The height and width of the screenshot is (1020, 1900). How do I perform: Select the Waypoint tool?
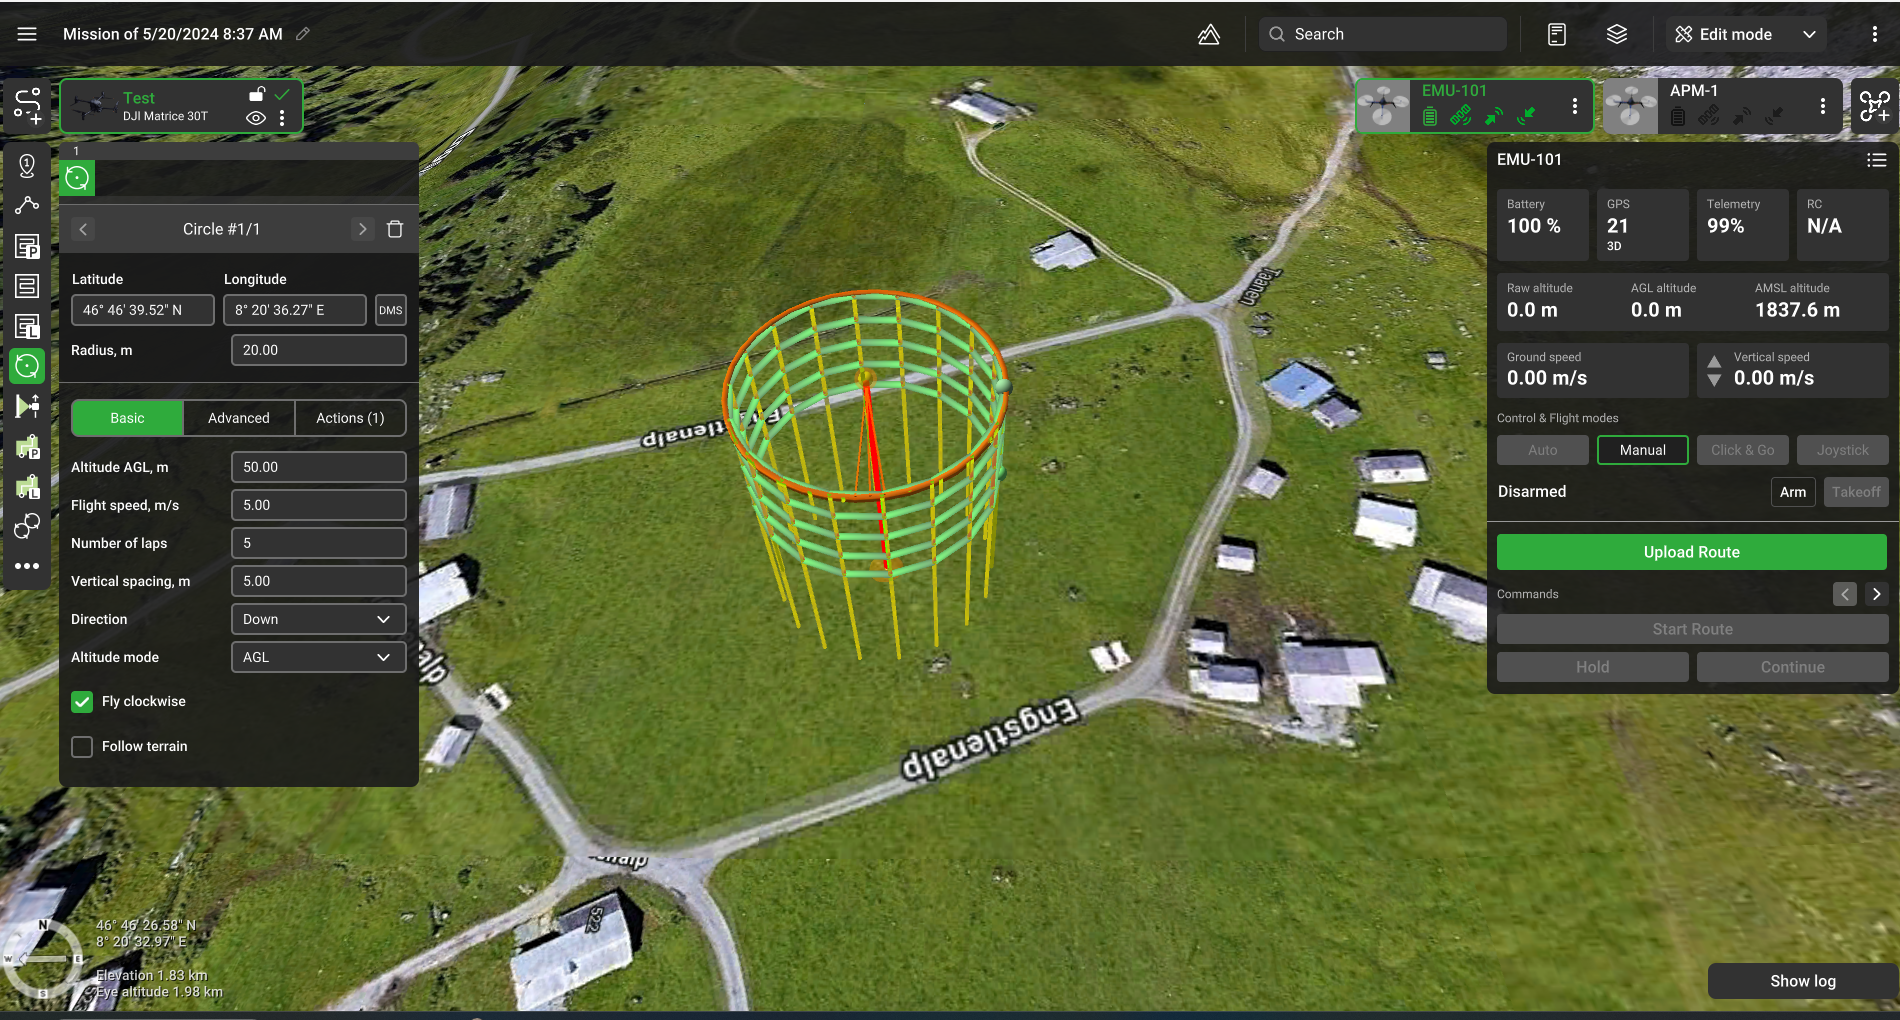click(27, 166)
